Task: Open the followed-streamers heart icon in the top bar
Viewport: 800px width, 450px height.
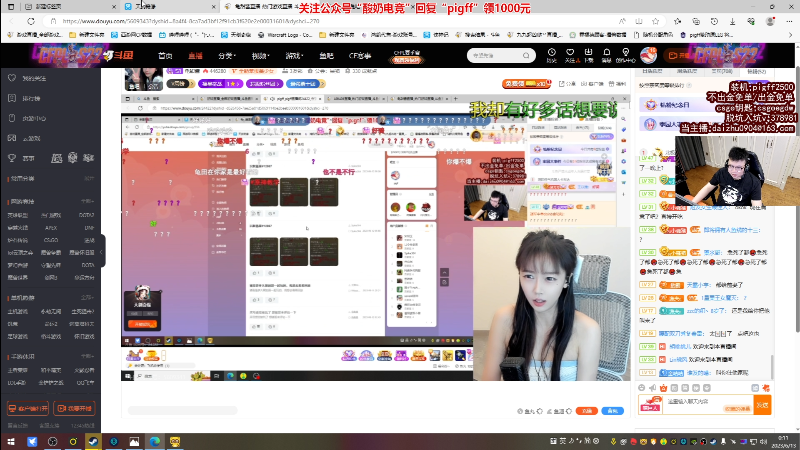Action: (x=570, y=53)
